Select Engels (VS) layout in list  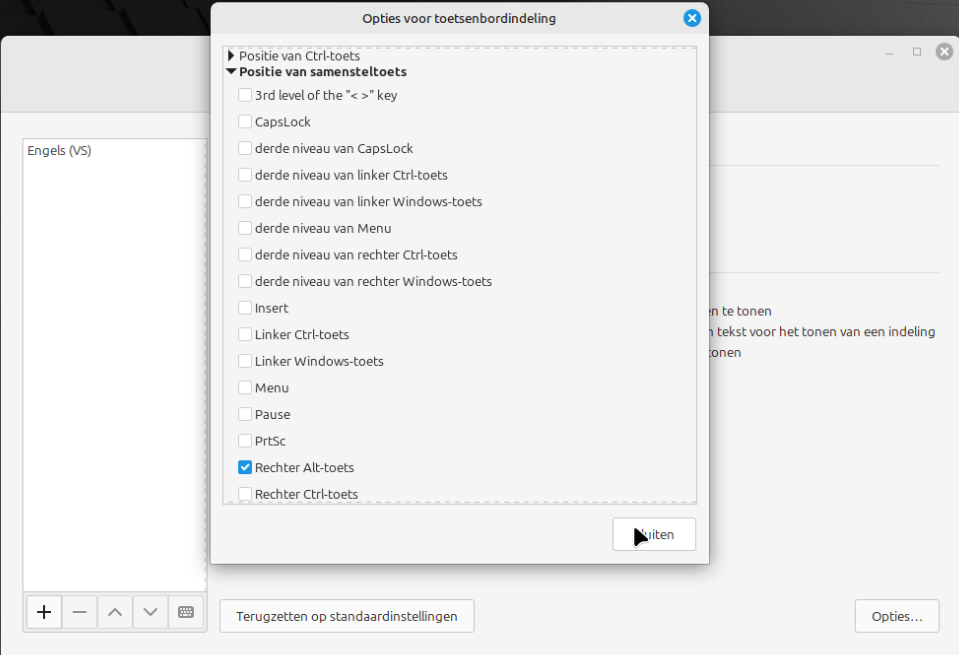(x=60, y=151)
